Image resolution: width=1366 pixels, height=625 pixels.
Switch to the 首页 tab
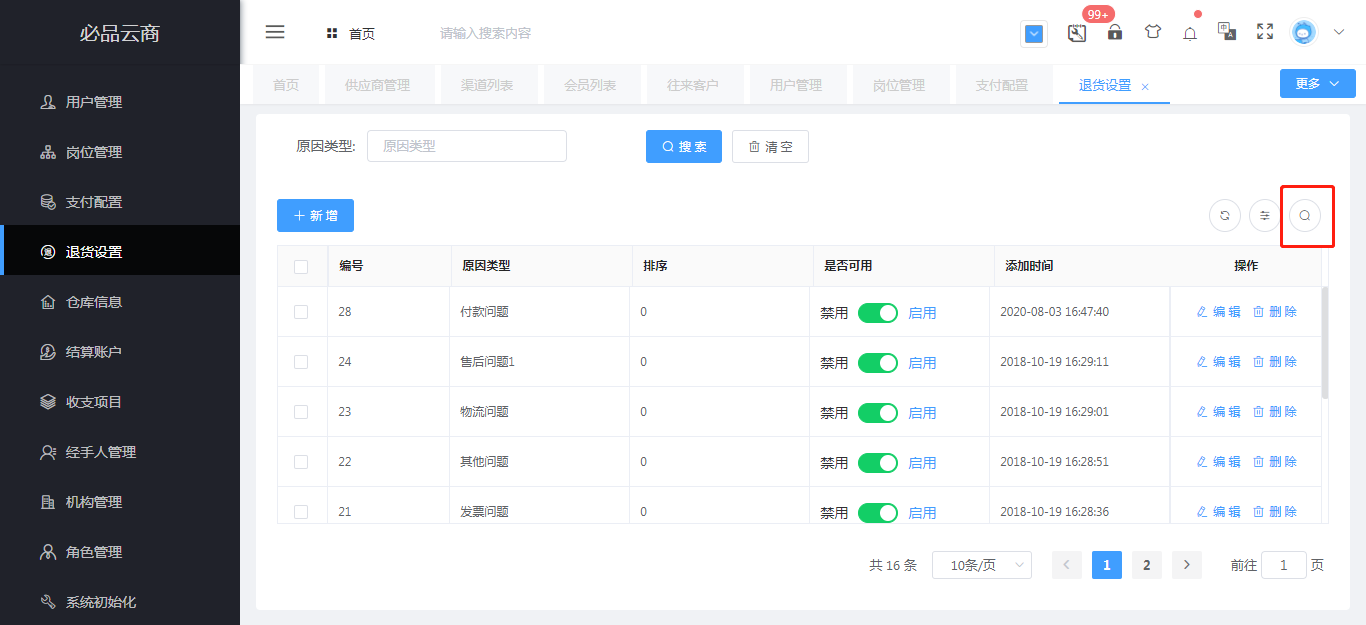286,86
